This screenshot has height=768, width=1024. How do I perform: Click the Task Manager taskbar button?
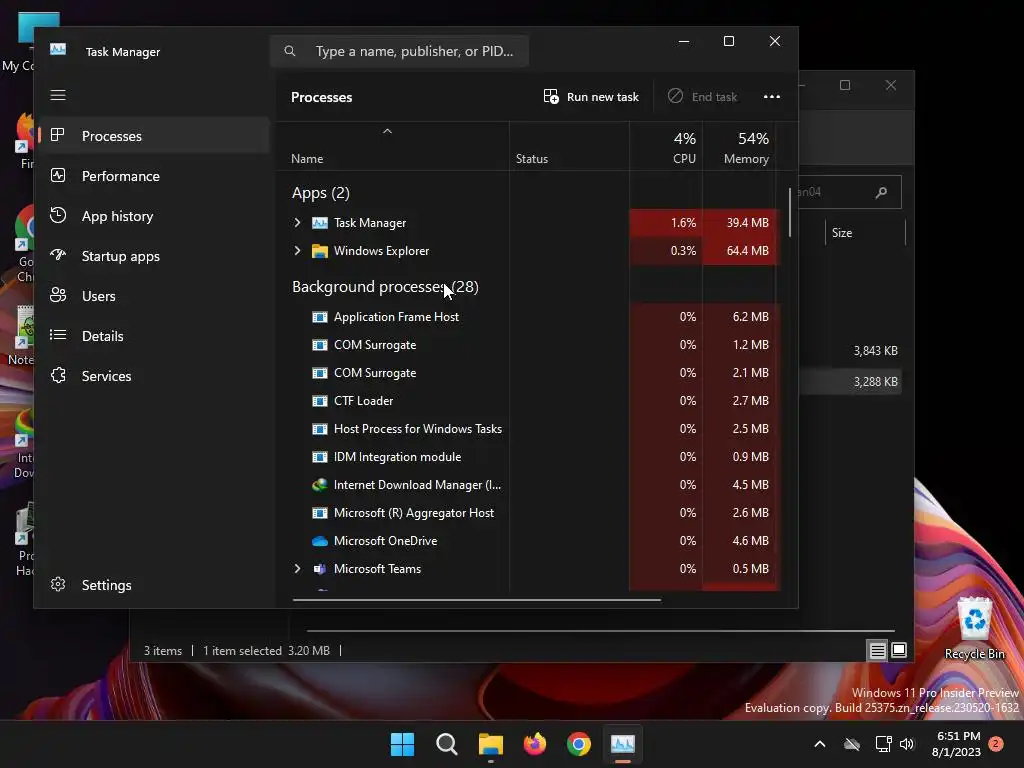(x=622, y=744)
